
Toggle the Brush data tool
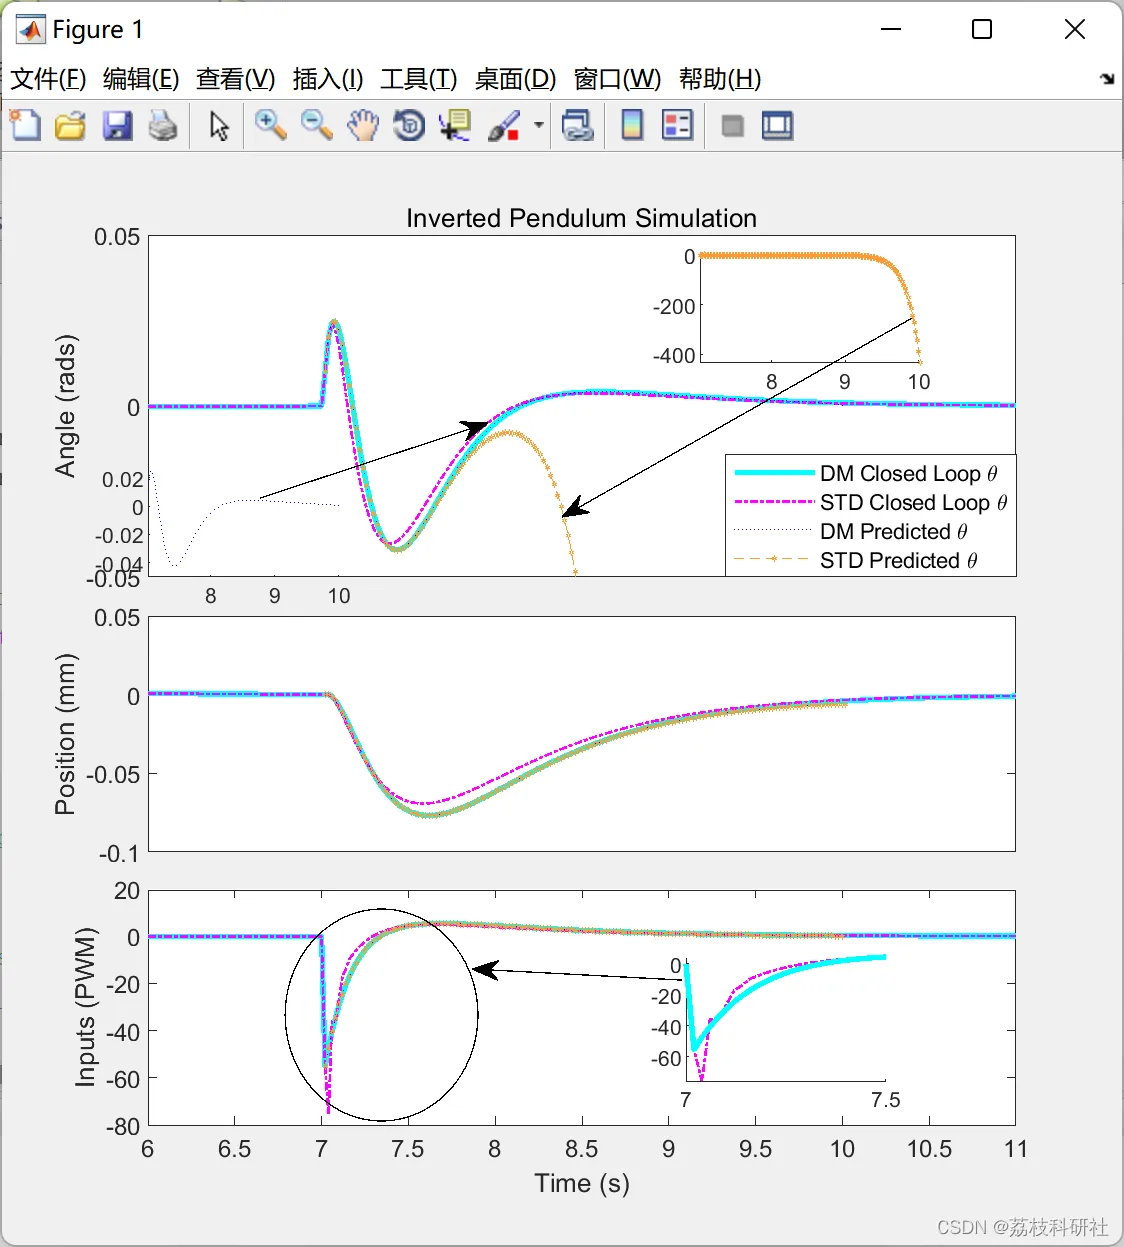click(504, 126)
